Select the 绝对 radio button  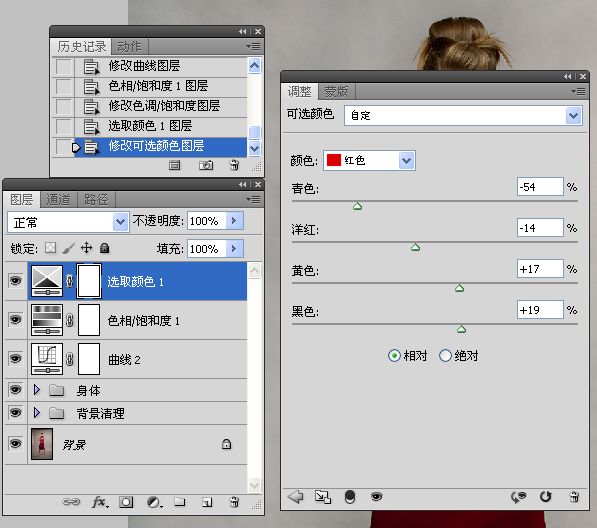(x=445, y=356)
